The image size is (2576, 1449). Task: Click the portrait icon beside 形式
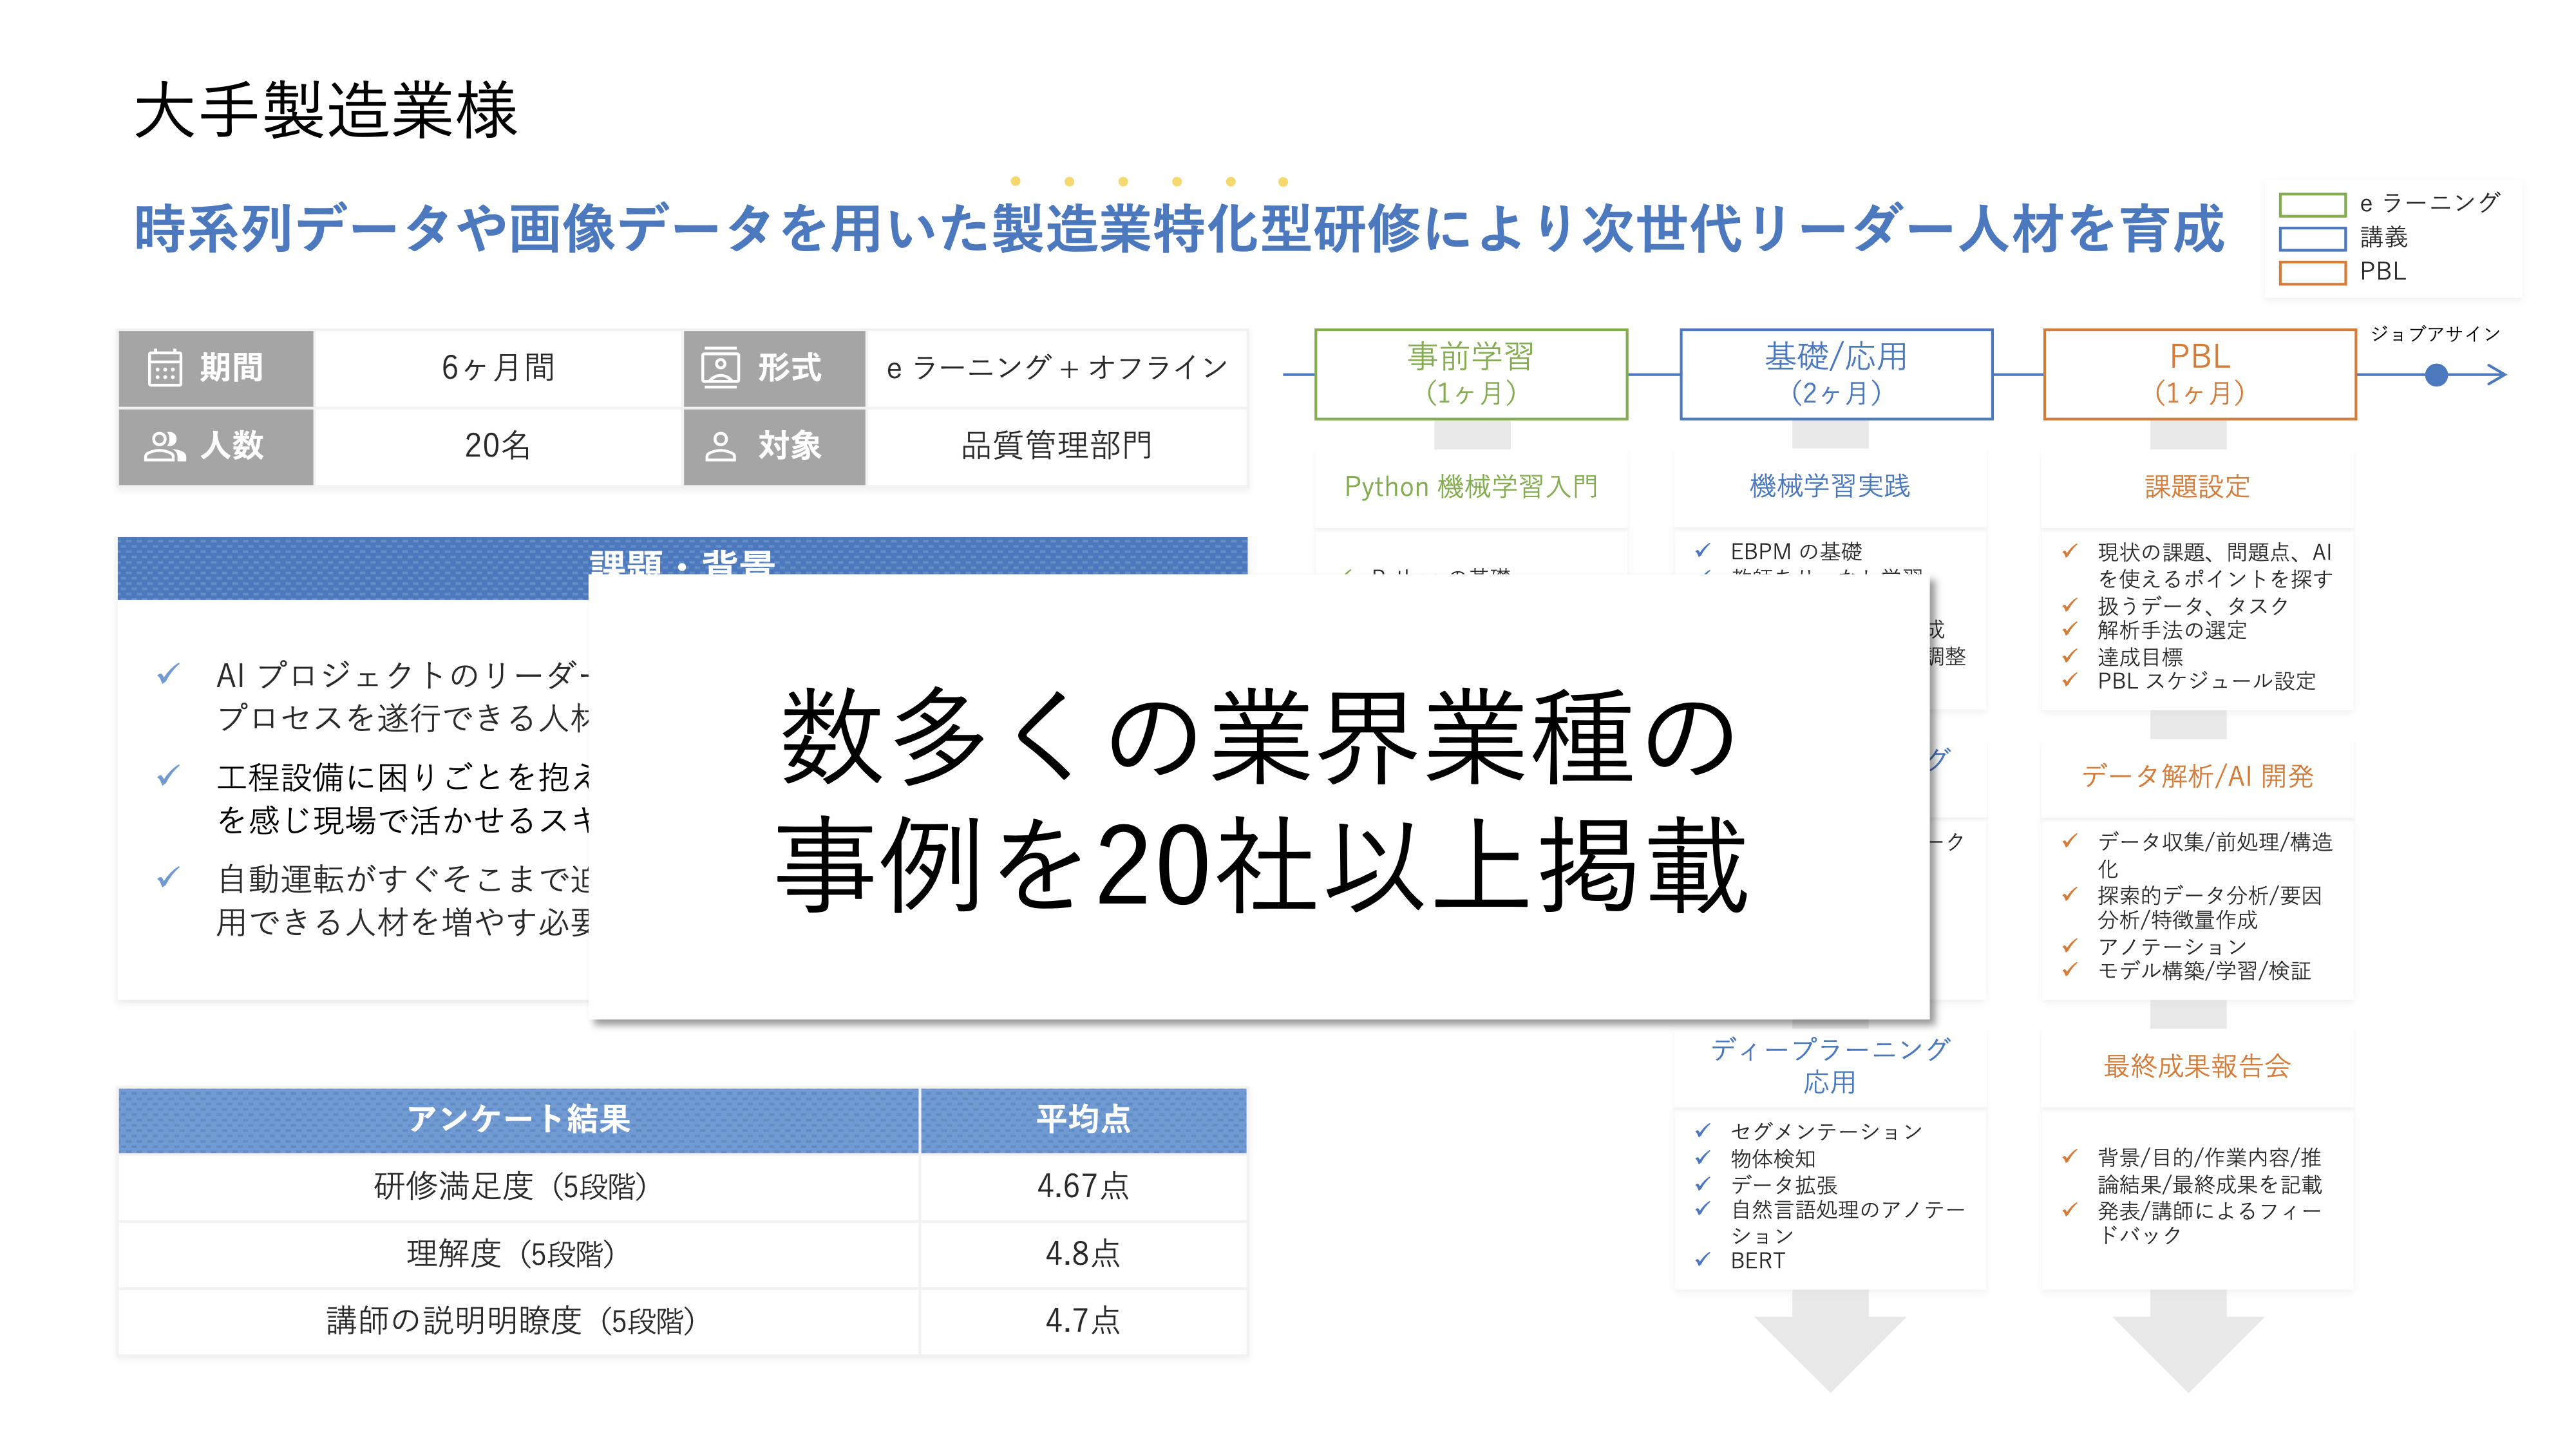[720, 367]
